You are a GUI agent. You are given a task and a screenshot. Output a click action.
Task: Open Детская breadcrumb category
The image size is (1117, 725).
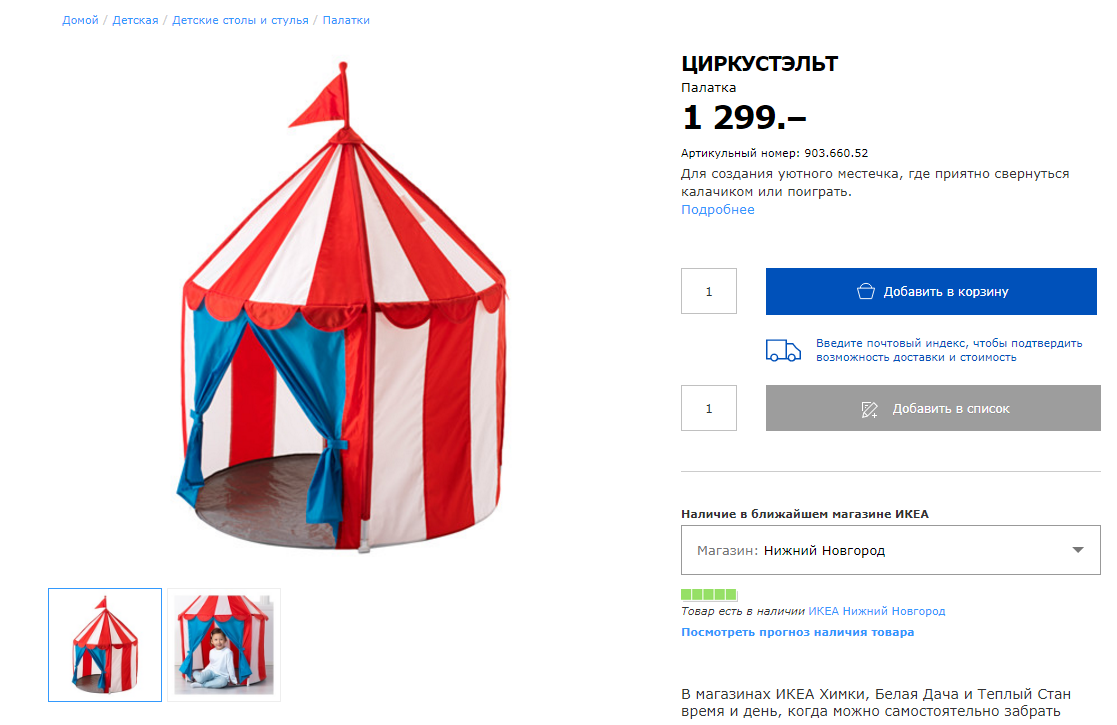pyautogui.click(x=135, y=20)
